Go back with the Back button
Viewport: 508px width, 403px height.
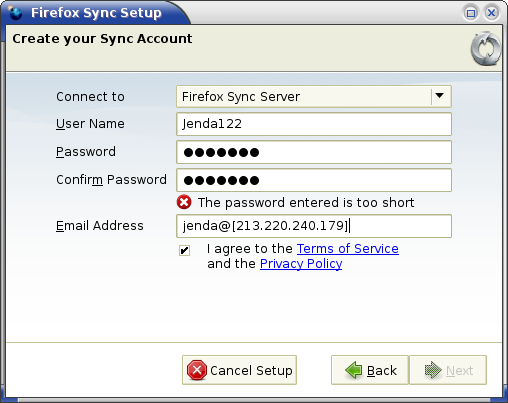(x=370, y=370)
